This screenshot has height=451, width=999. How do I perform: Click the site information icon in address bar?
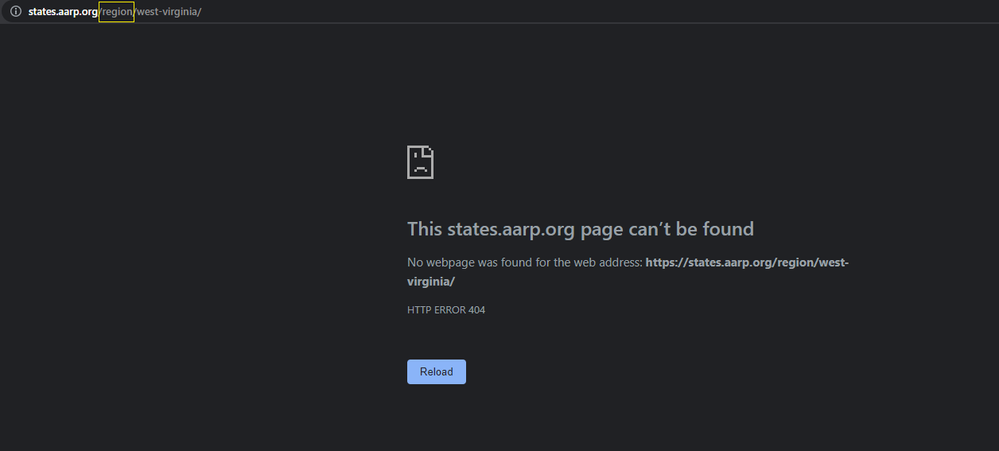(15, 11)
